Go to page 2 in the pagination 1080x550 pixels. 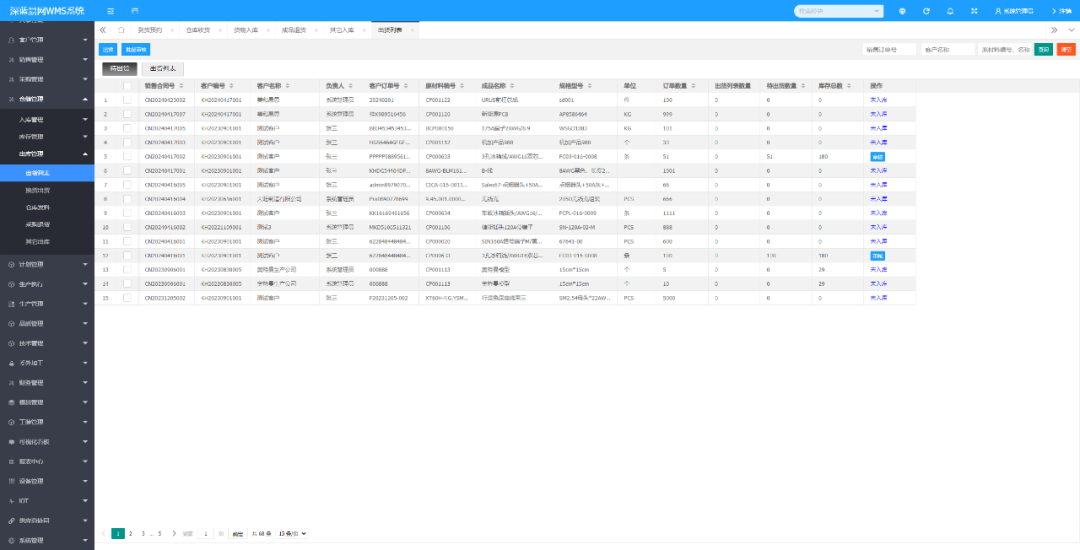tap(130, 533)
